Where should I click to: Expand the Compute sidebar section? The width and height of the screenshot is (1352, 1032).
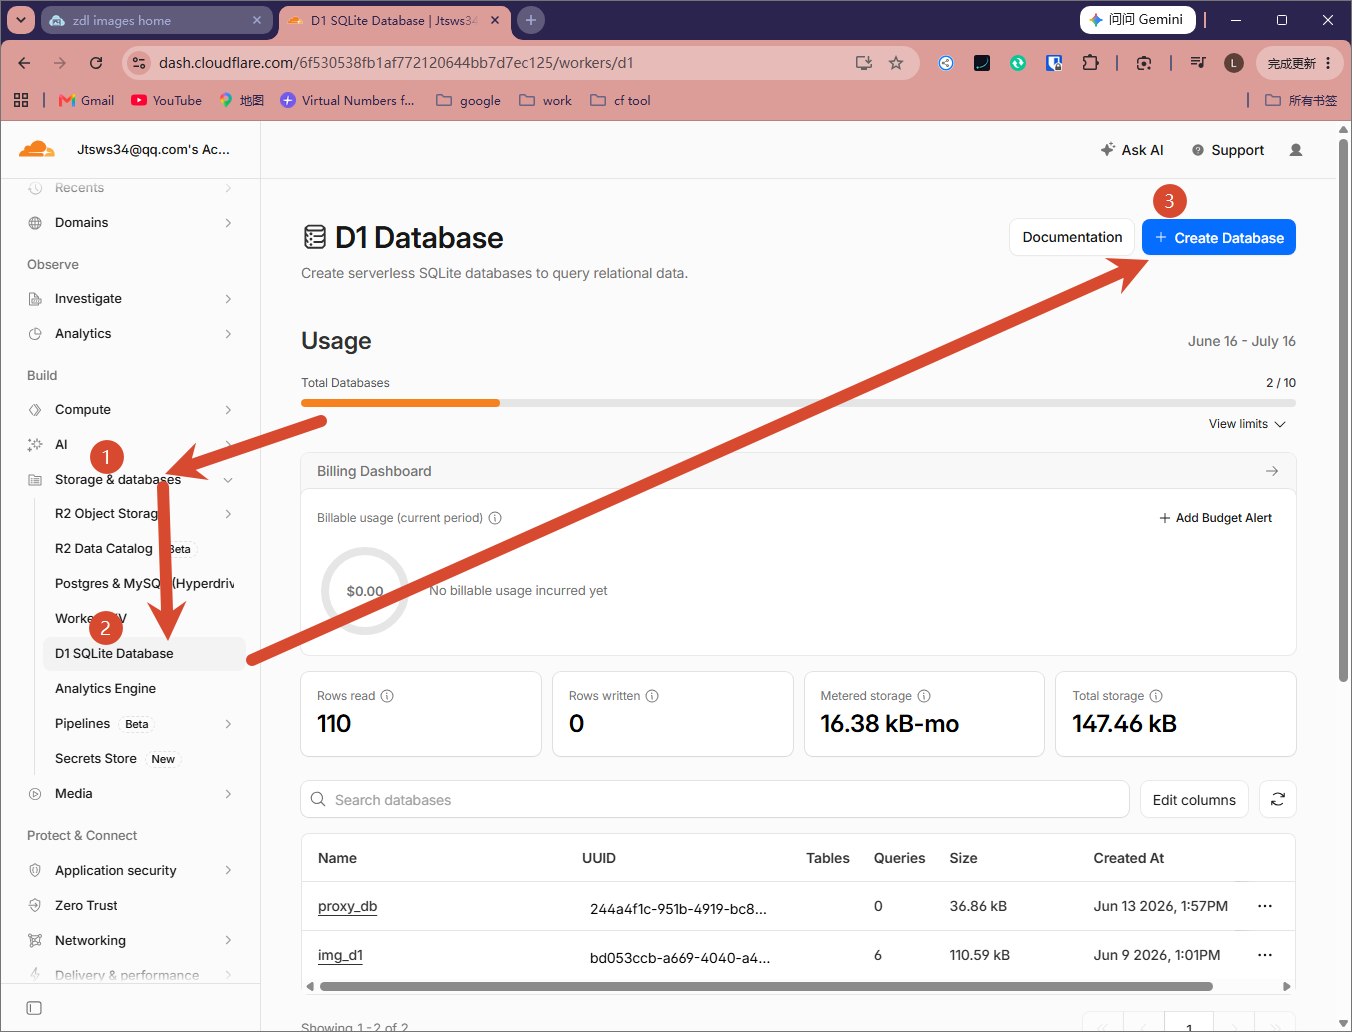pos(228,410)
